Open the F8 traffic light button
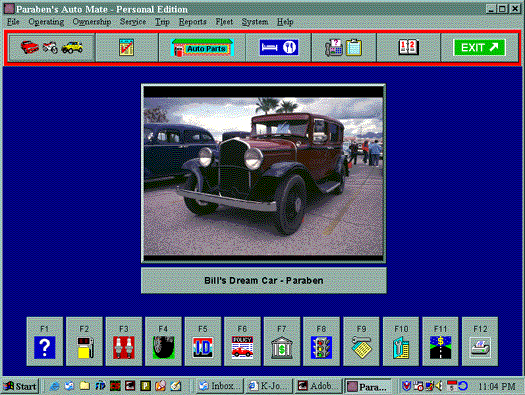The height and width of the screenshot is (395, 525). pyautogui.click(x=321, y=341)
